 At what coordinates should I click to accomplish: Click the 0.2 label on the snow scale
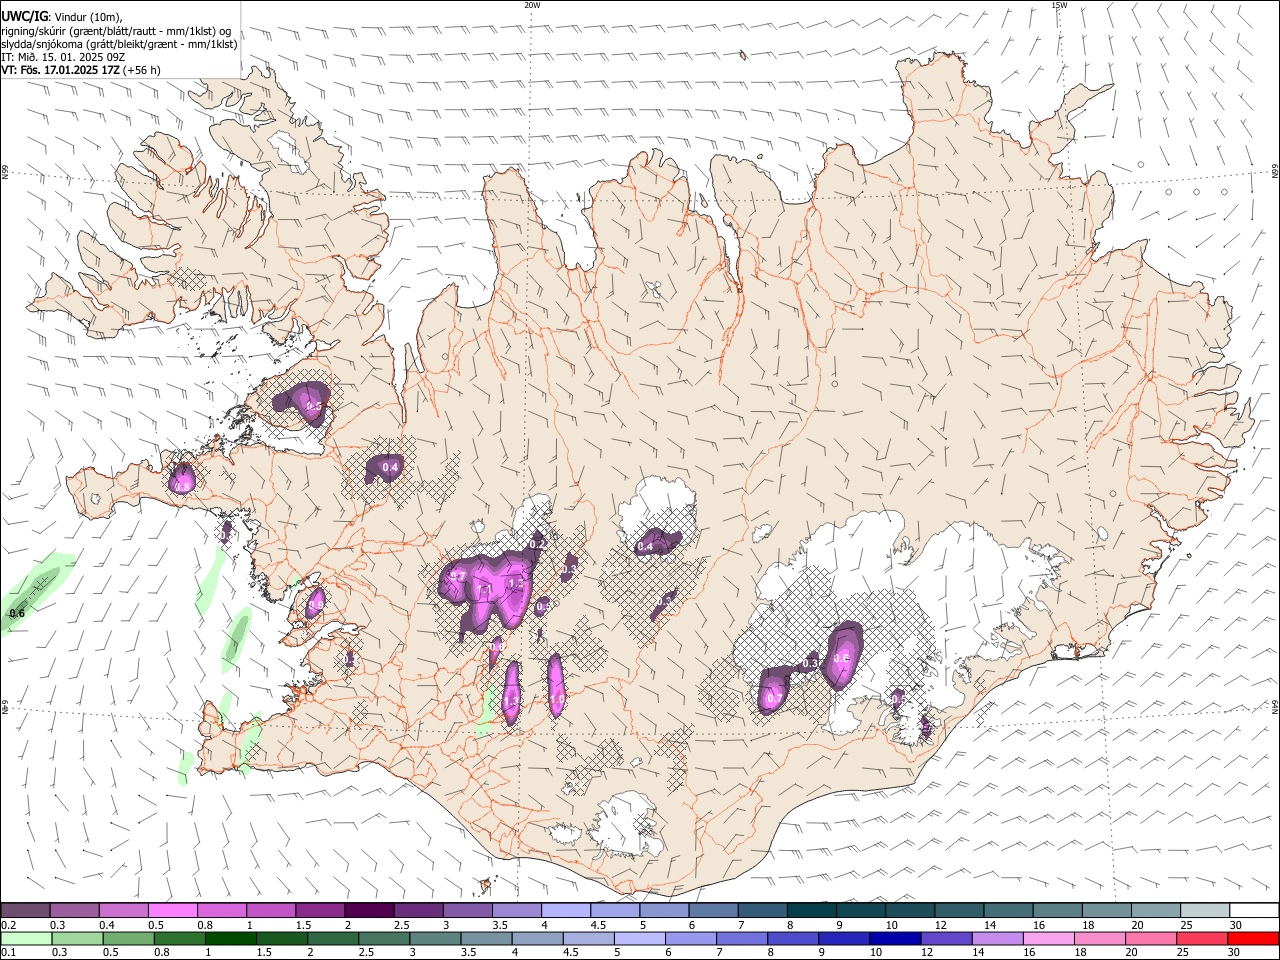click(8, 925)
